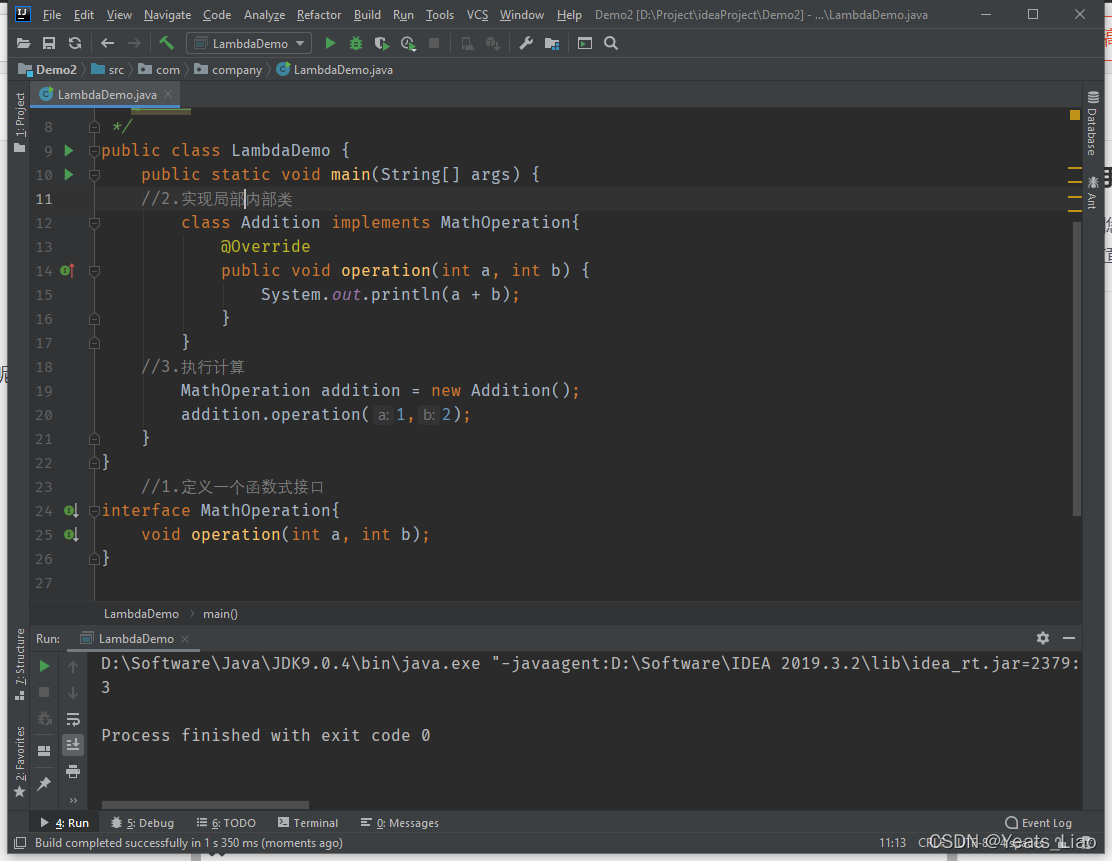Open the 5: Debug tool window
This screenshot has width=1112, height=861.
[143, 823]
